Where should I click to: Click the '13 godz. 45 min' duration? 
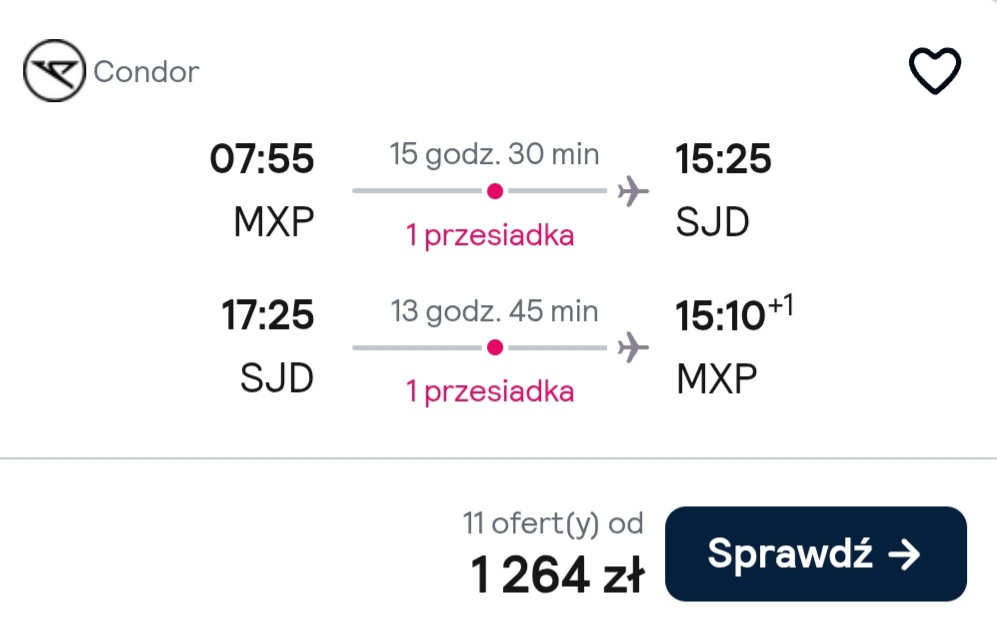pos(494,312)
